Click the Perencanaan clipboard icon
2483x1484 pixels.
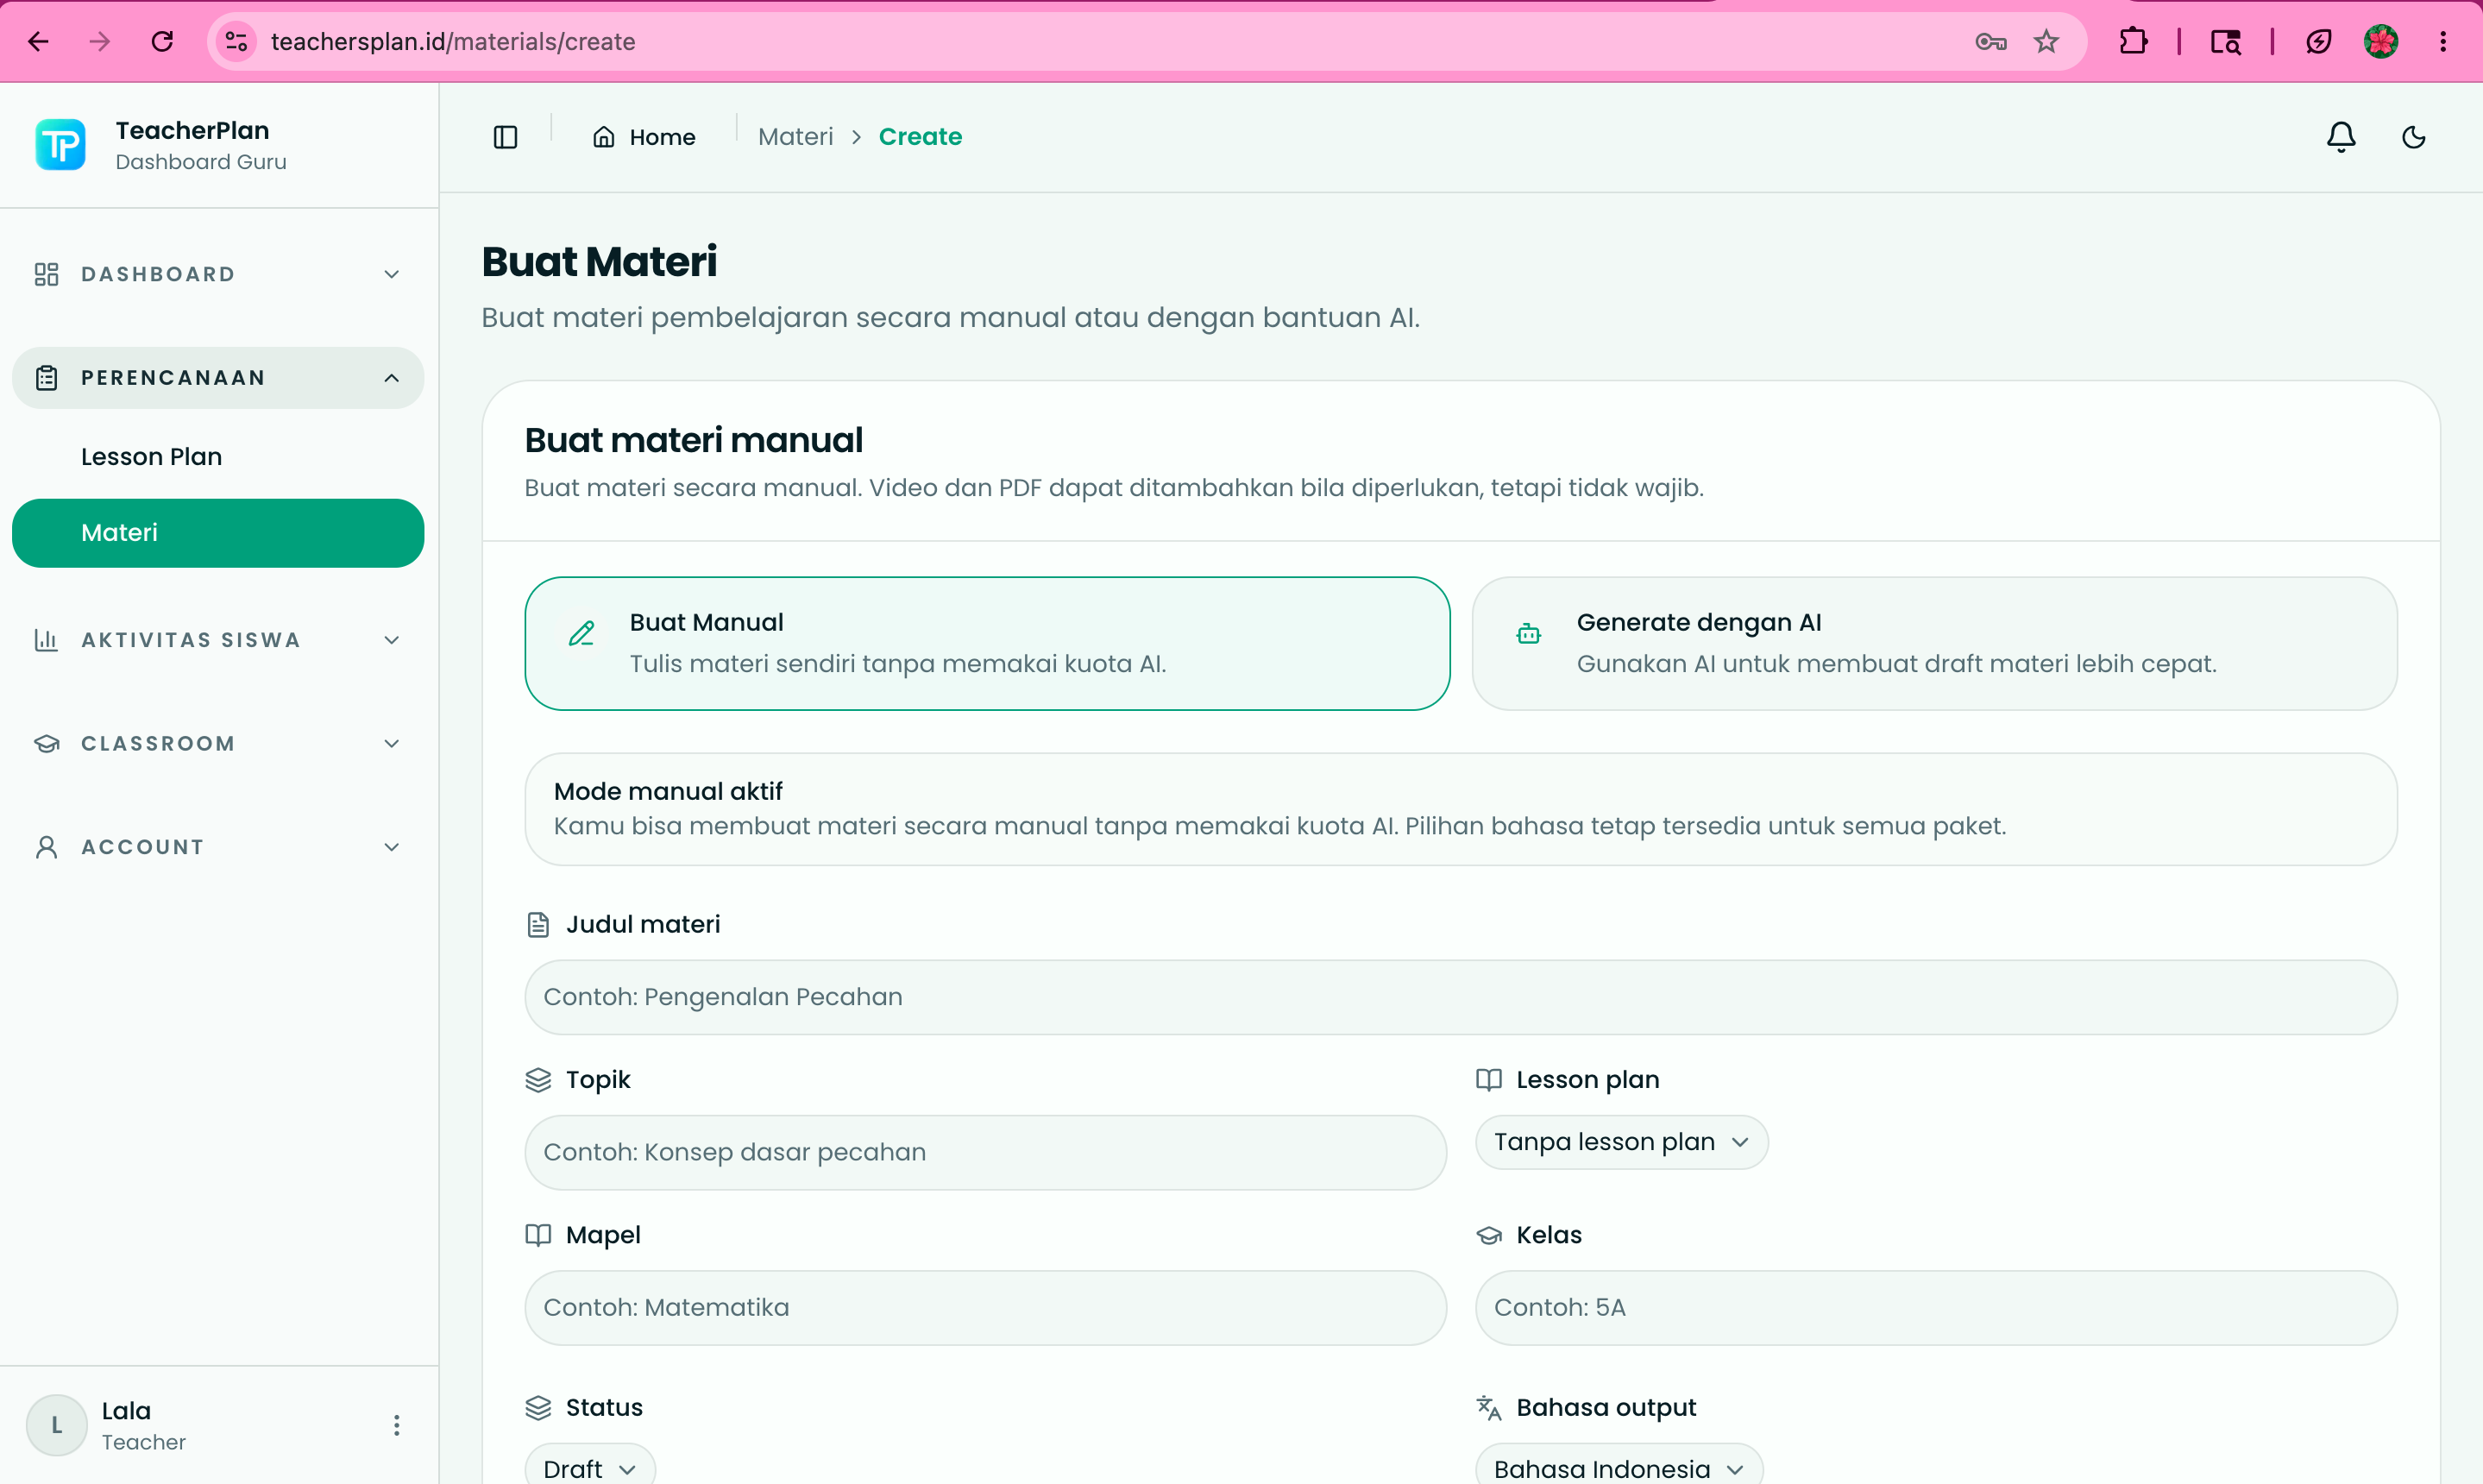(46, 378)
